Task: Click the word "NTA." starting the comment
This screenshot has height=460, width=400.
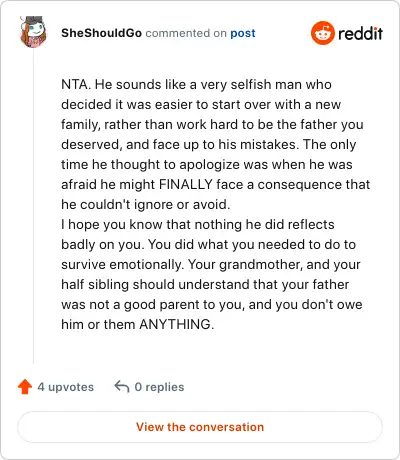Action: 76,84
